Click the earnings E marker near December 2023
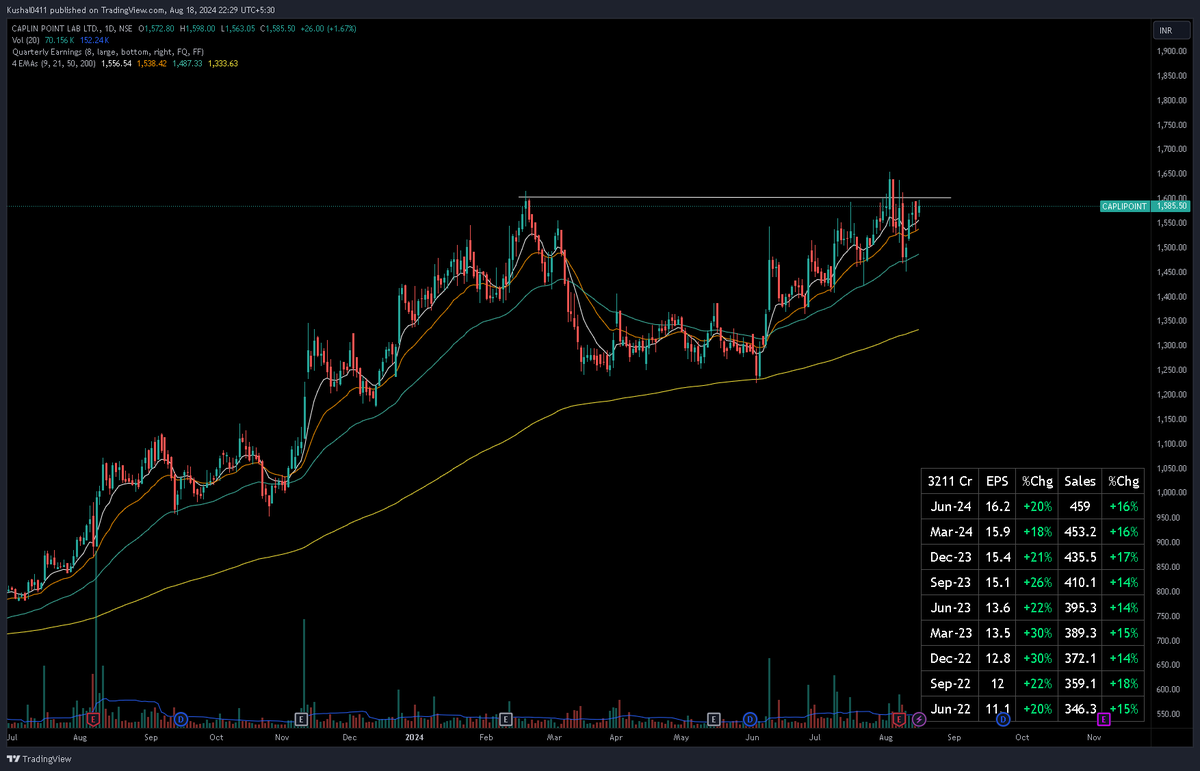 point(302,719)
